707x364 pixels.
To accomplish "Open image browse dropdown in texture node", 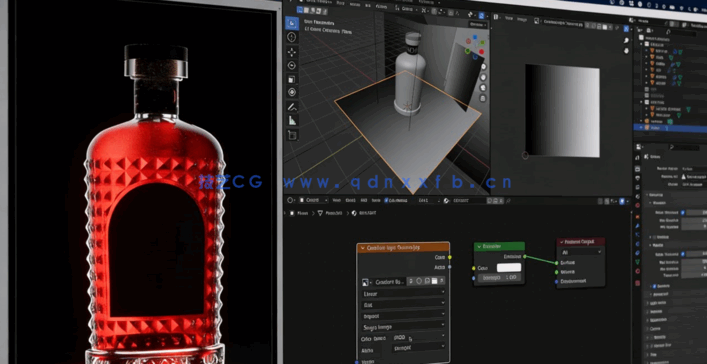I will pos(367,281).
